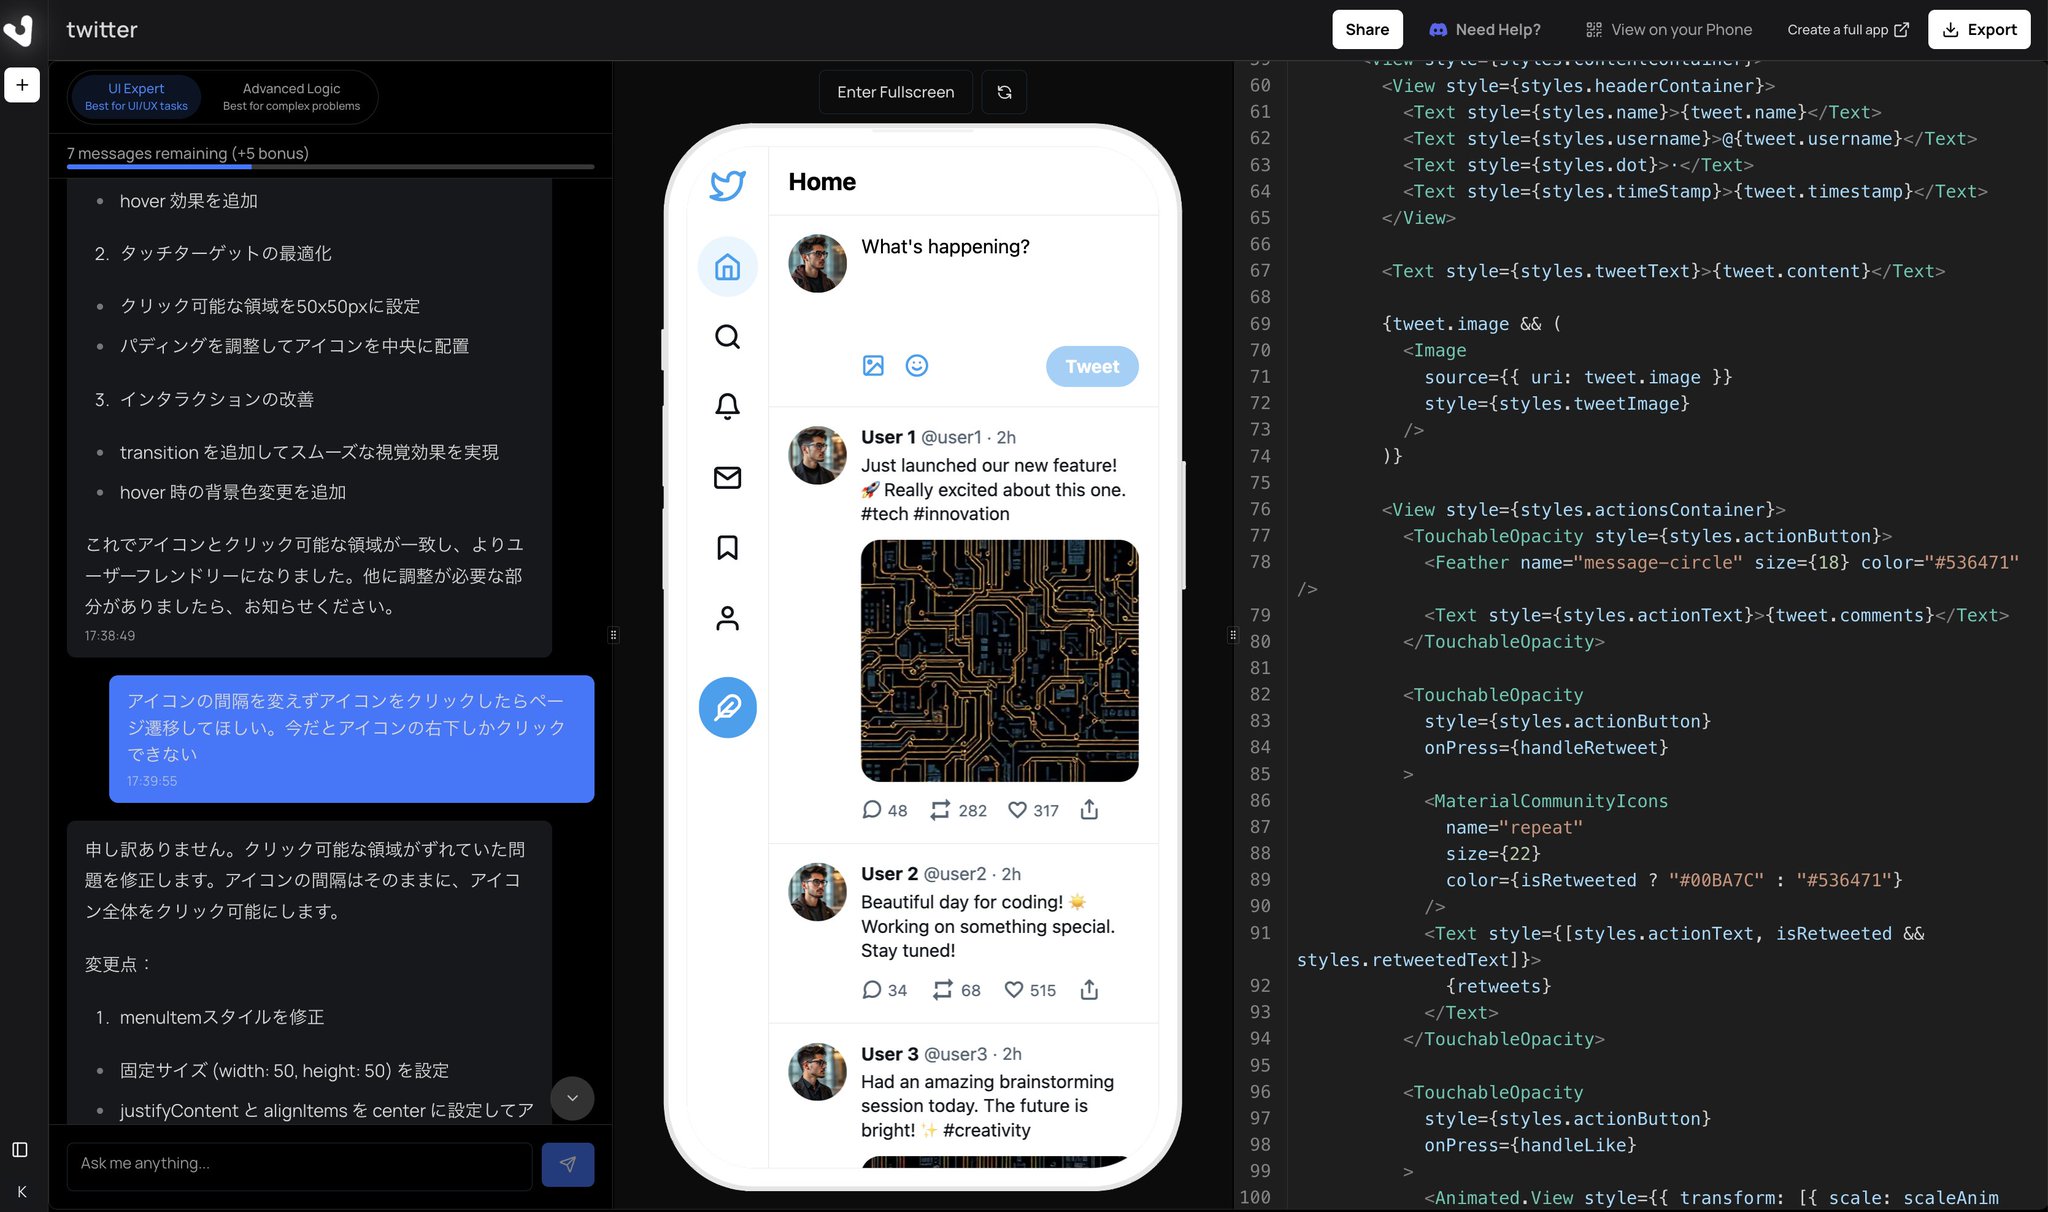Screen dimensions: 2048x1212
Task: Like User 2's tweet with heart icon
Action: pos(1014,990)
